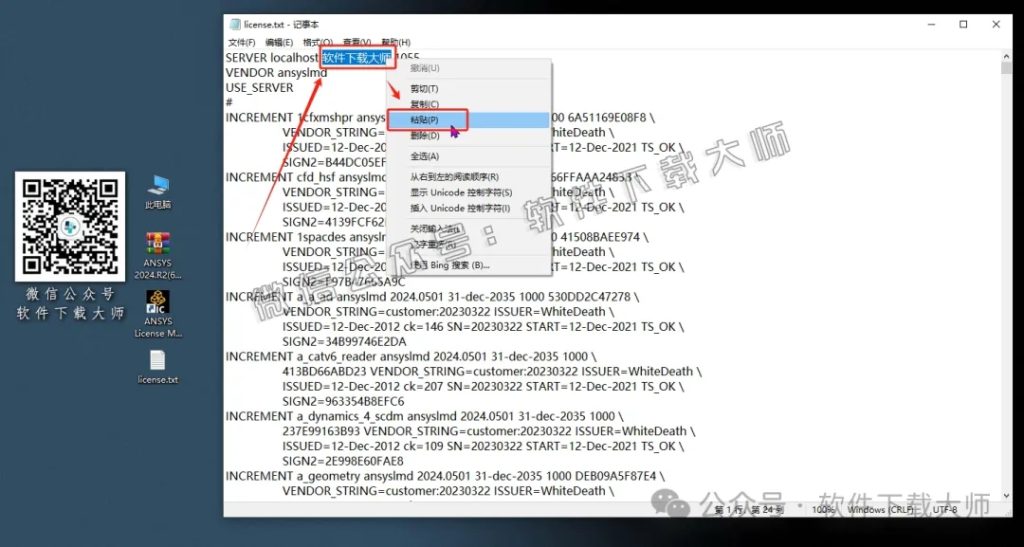Image resolution: width=1024 pixels, height=547 pixels.
Task: Click the line starting 413BD66ABD23 VENDOR_STRING
Action: [492, 371]
